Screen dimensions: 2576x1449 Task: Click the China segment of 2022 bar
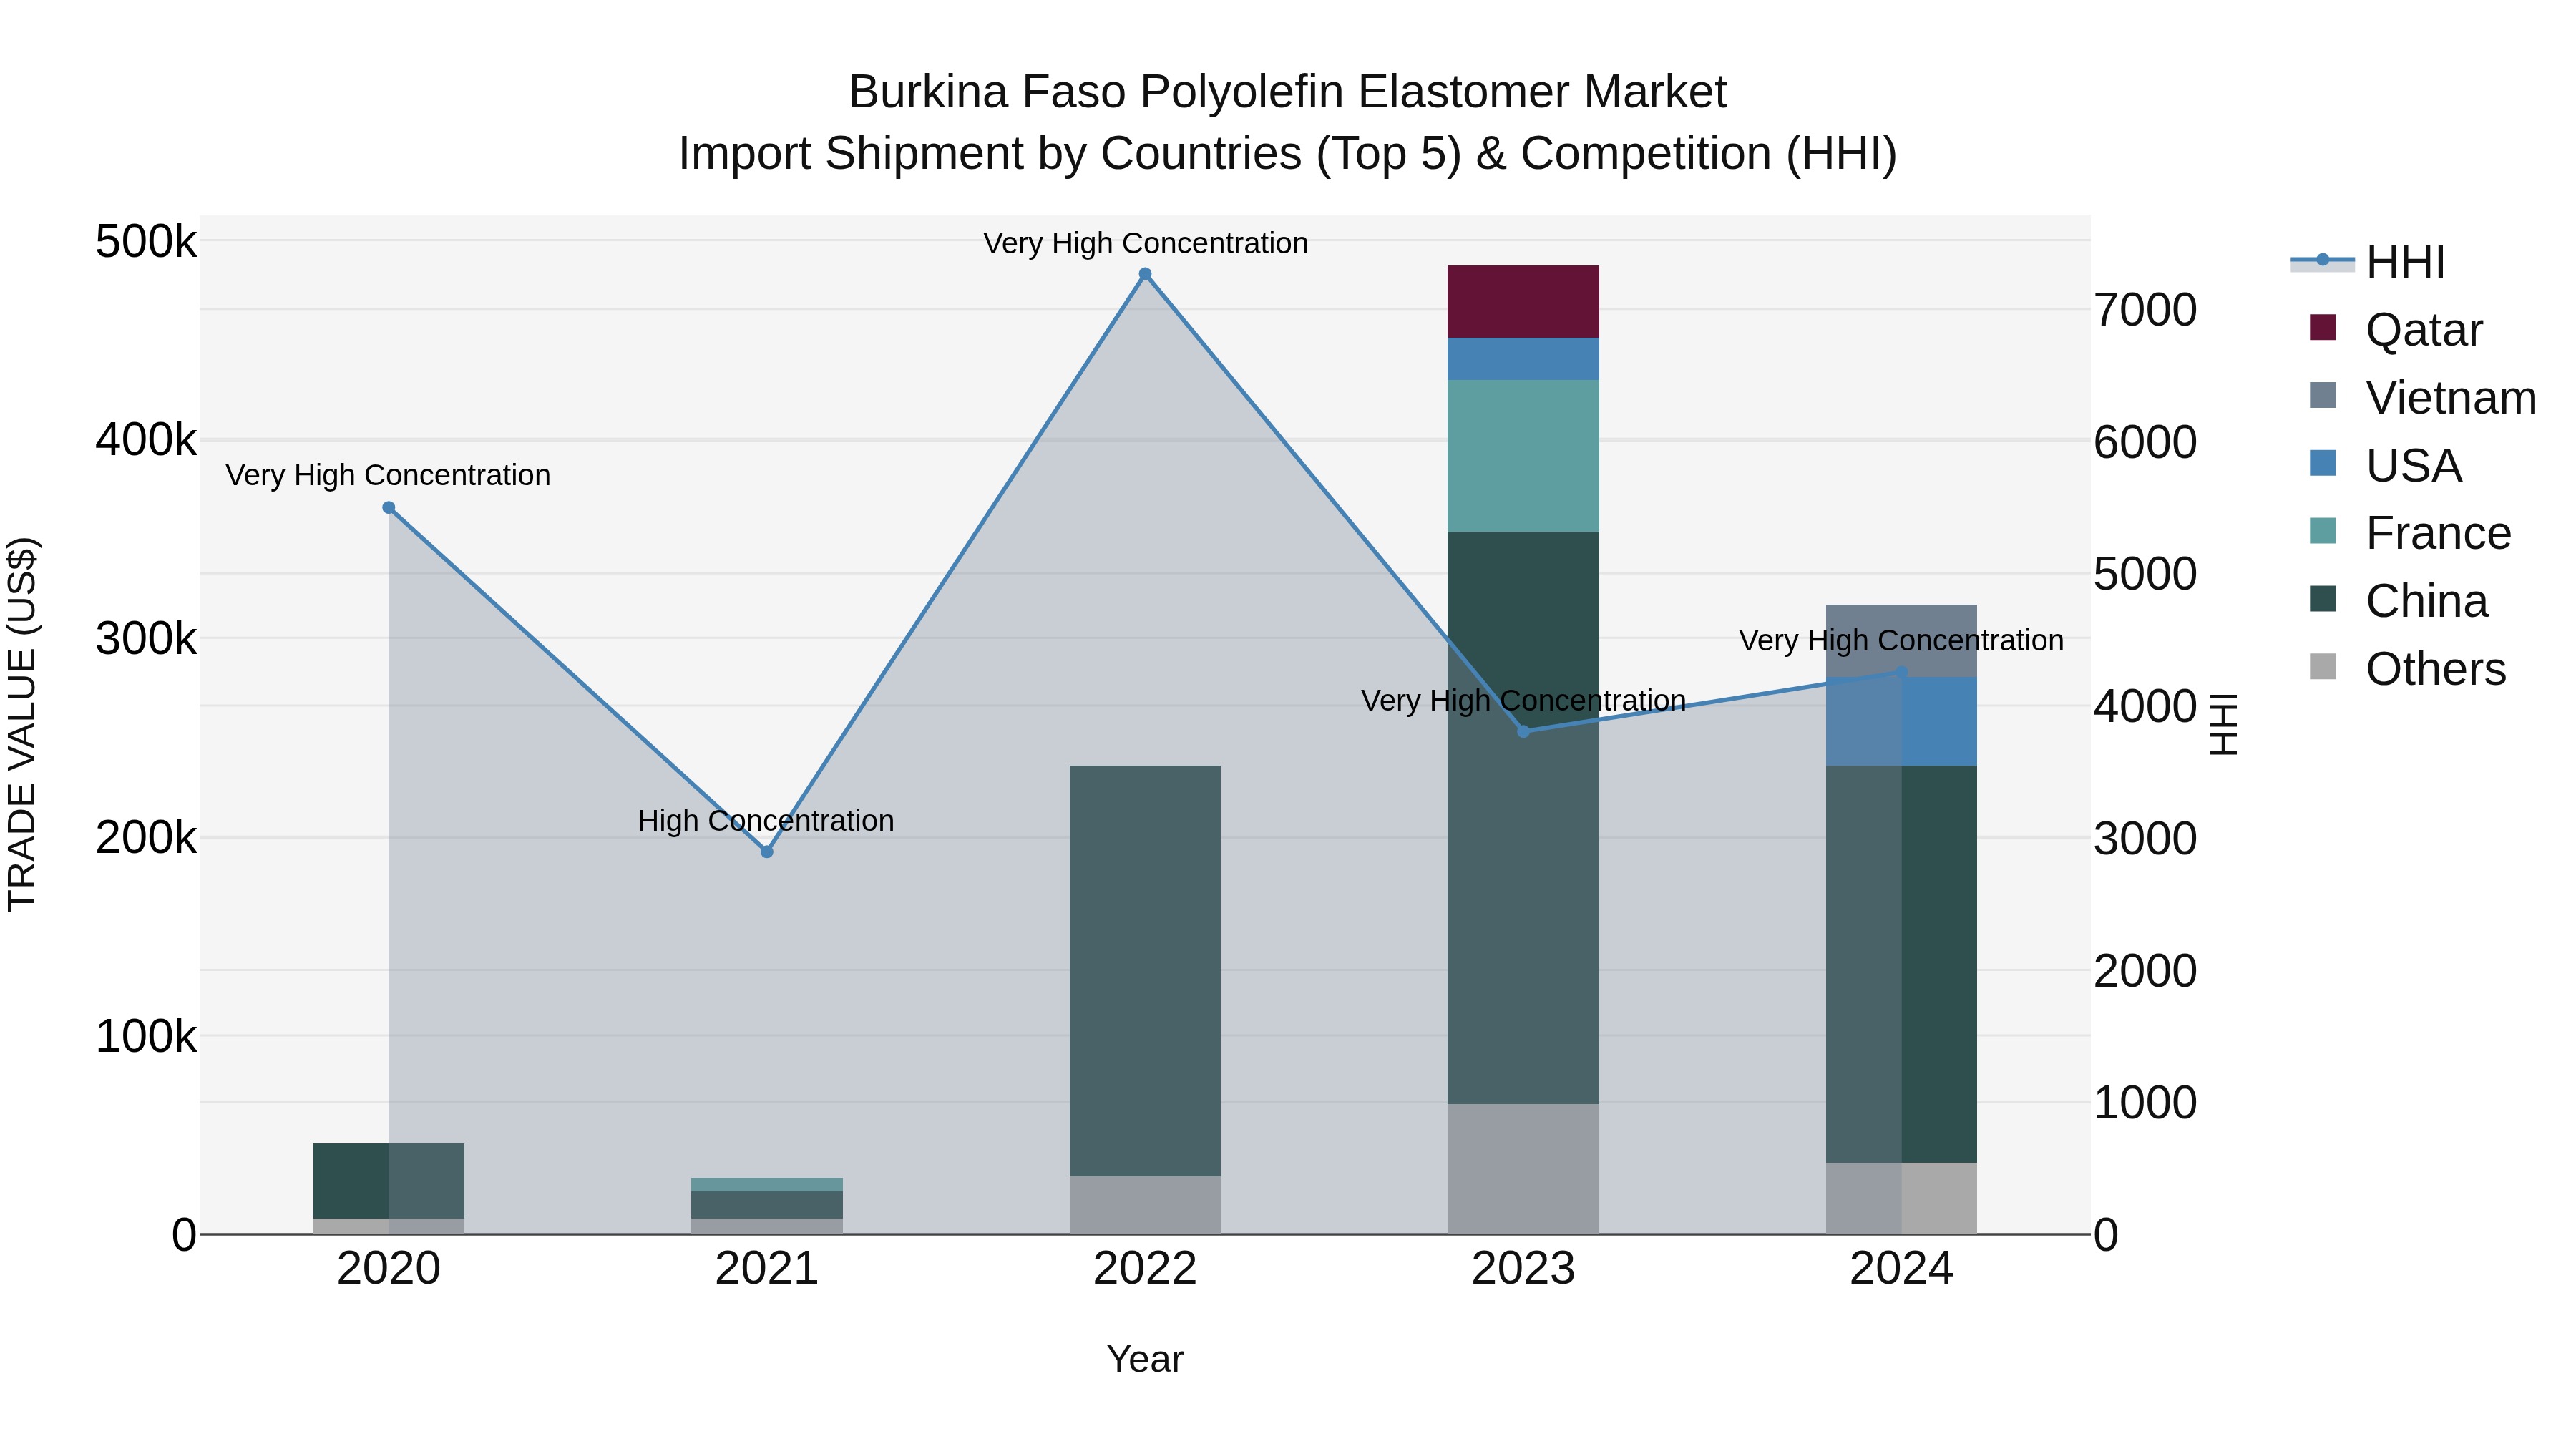1145,971
